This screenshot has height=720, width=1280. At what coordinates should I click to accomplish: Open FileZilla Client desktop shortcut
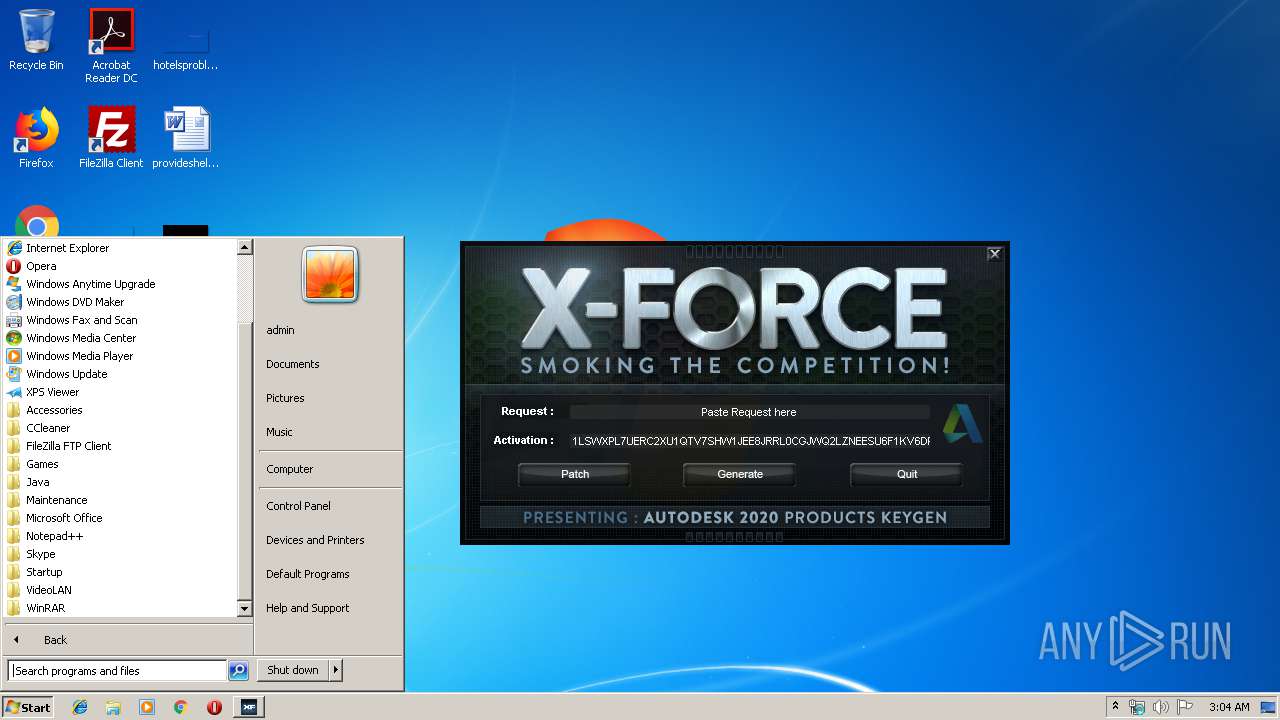point(111,137)
